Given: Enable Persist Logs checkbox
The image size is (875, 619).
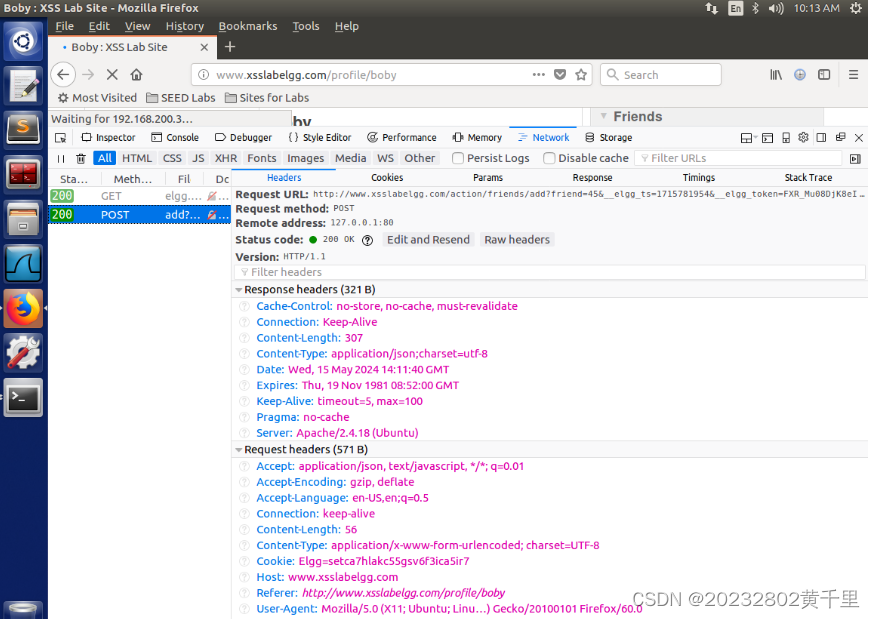Looking at the screenshot, I should 458,158.
